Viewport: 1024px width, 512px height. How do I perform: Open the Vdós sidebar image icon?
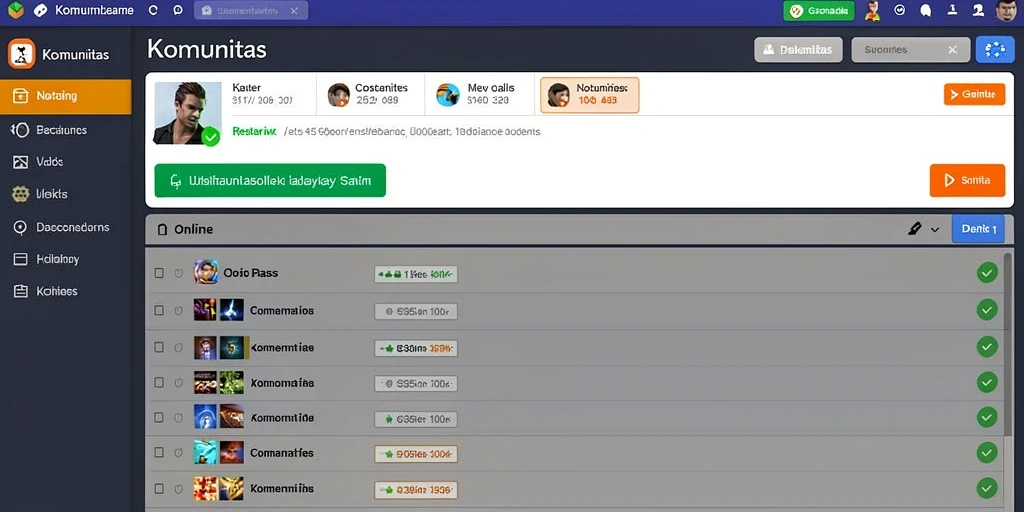[x=21, y=162]
